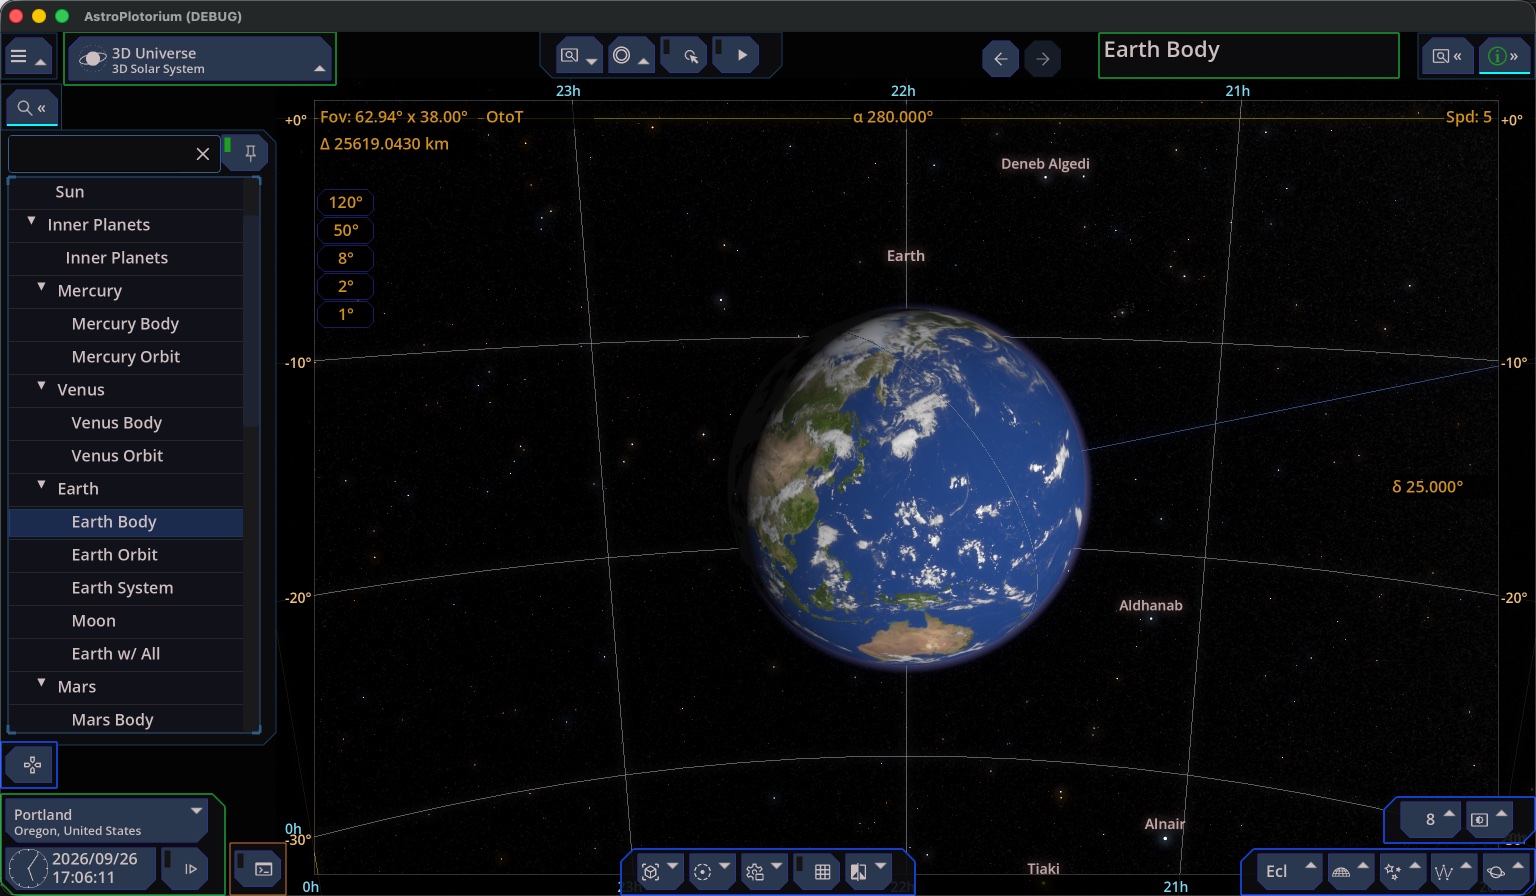The height and width of the screenshot is (896, 1536).
Task: Go back with the left arrow button
Action: 1000,59
